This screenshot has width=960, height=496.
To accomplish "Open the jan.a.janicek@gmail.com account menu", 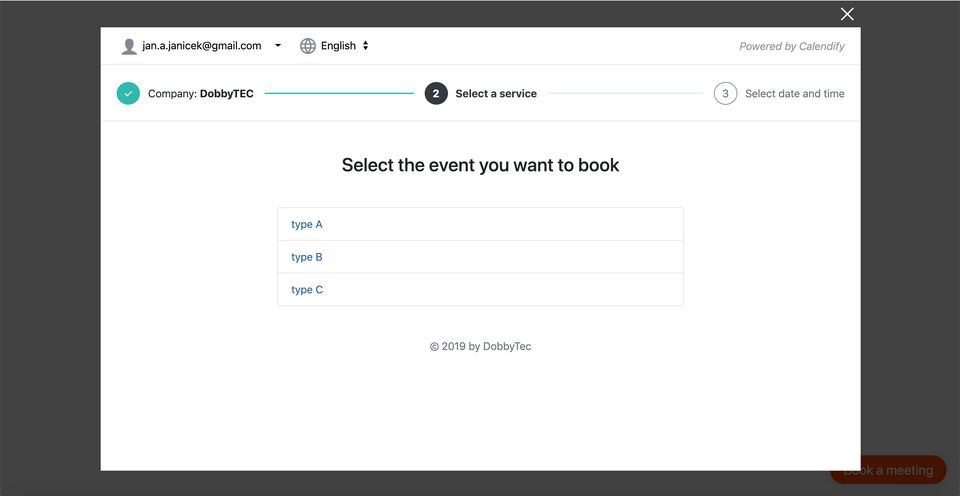I will coord(202,46).
